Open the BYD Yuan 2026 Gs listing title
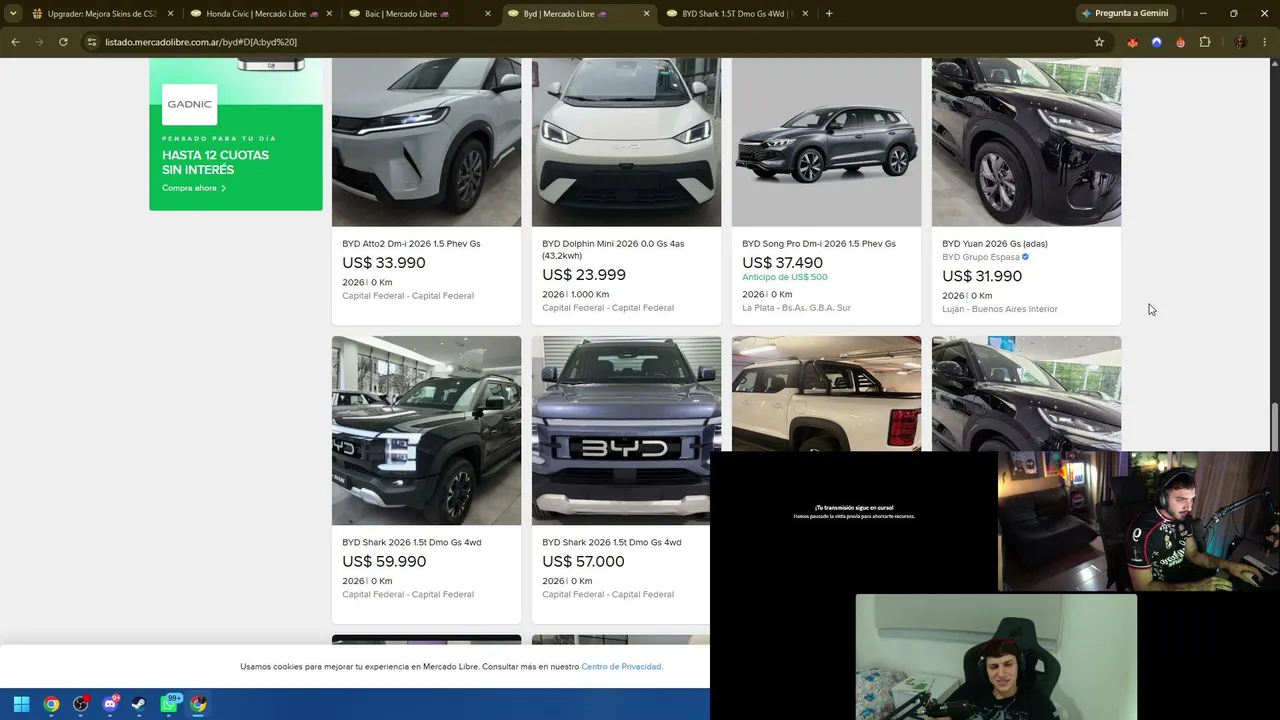 995,244
